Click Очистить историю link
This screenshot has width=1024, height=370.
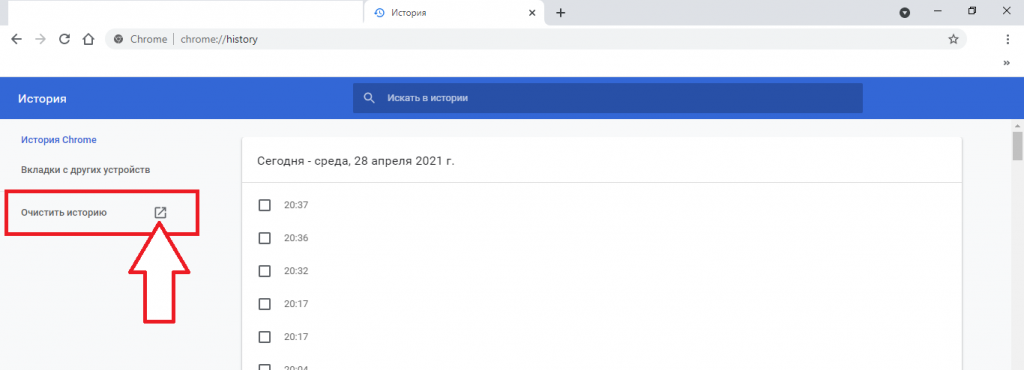point(64,213)
